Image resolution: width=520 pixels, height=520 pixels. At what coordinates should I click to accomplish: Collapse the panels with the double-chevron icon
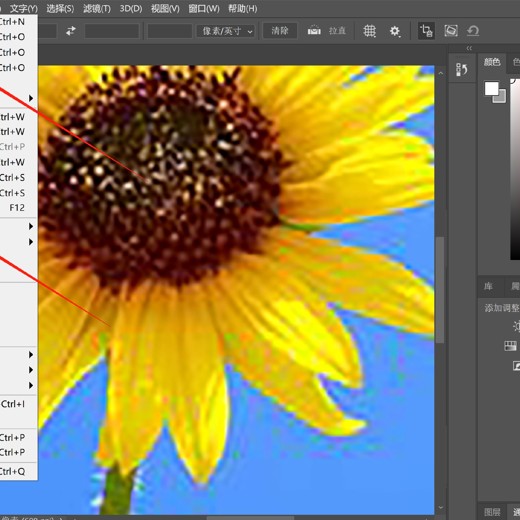(469, 48)
